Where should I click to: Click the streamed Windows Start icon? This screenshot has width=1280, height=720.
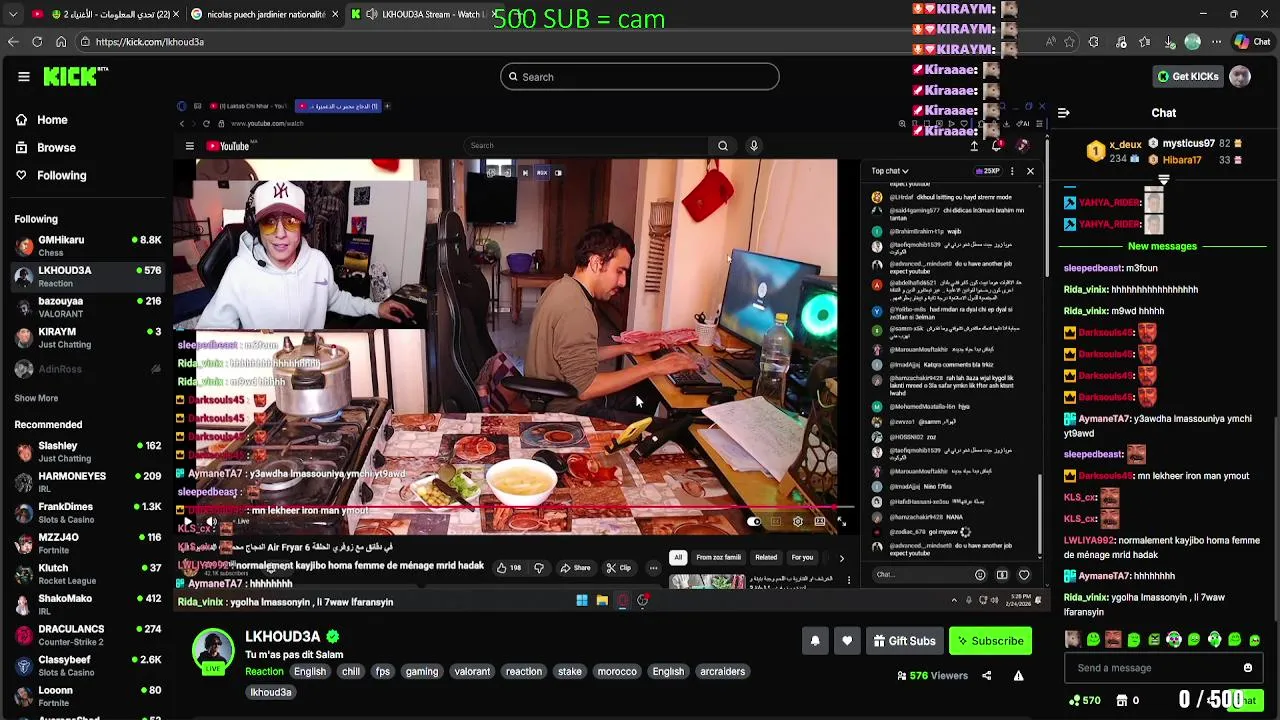coord(582,601)
